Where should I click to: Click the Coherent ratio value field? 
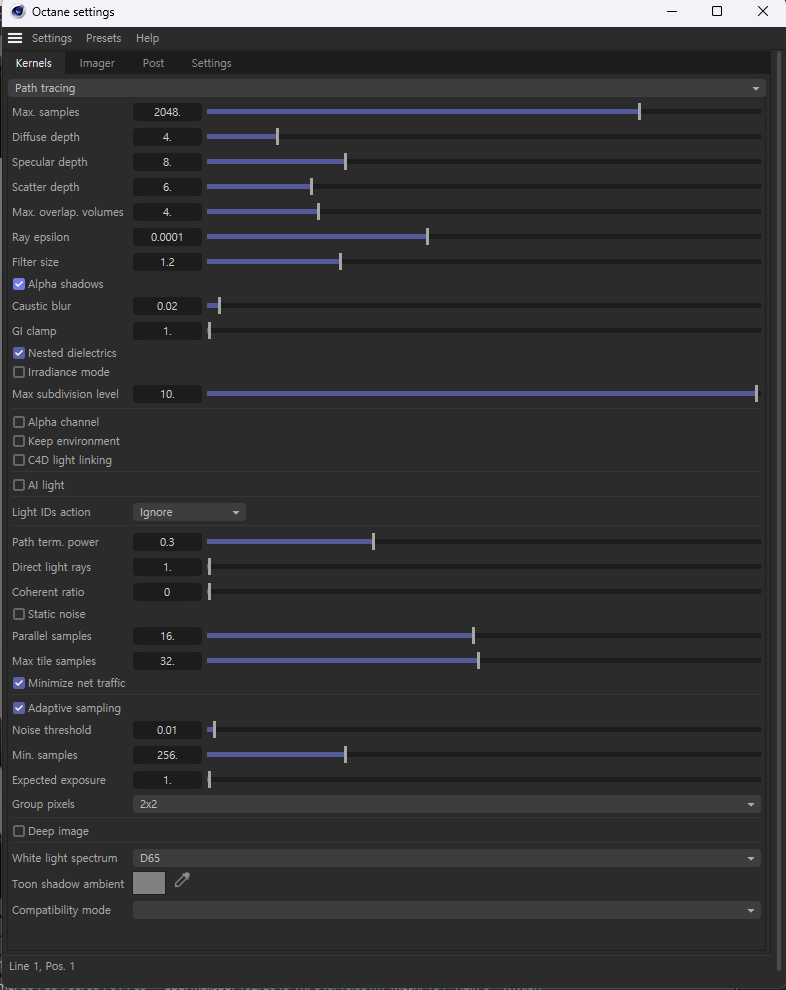pyautogui.click(x=167, y=592)
